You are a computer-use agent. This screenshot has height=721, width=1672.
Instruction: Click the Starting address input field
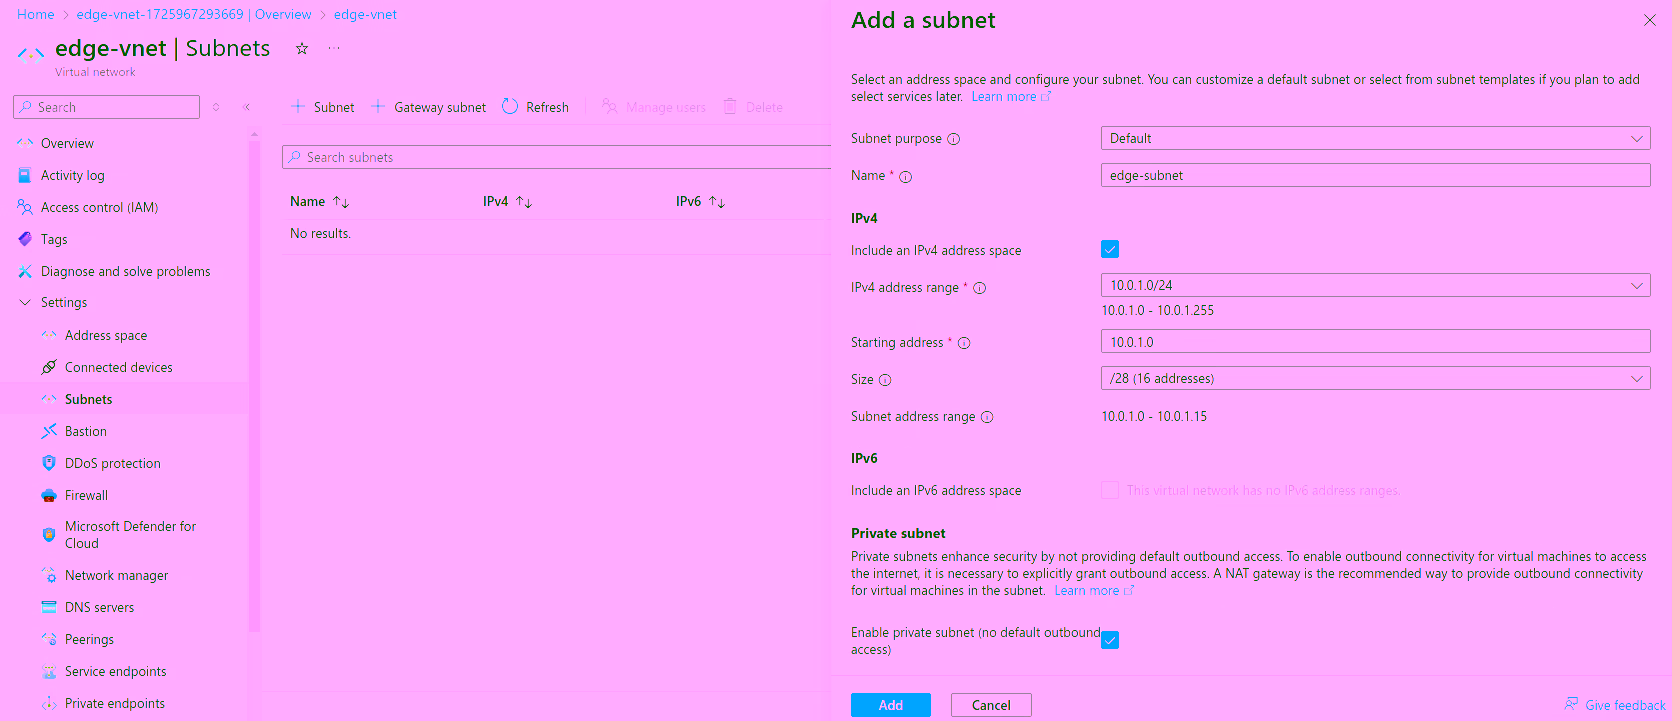(x=1375, y=341)
